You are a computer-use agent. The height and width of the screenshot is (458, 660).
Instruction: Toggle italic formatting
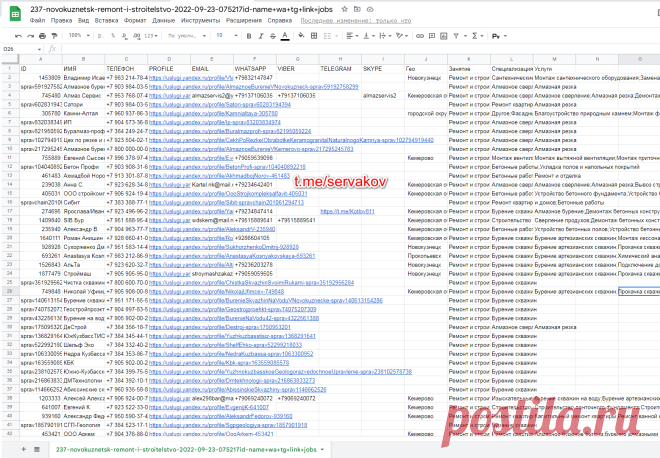[x=261, y=36]
